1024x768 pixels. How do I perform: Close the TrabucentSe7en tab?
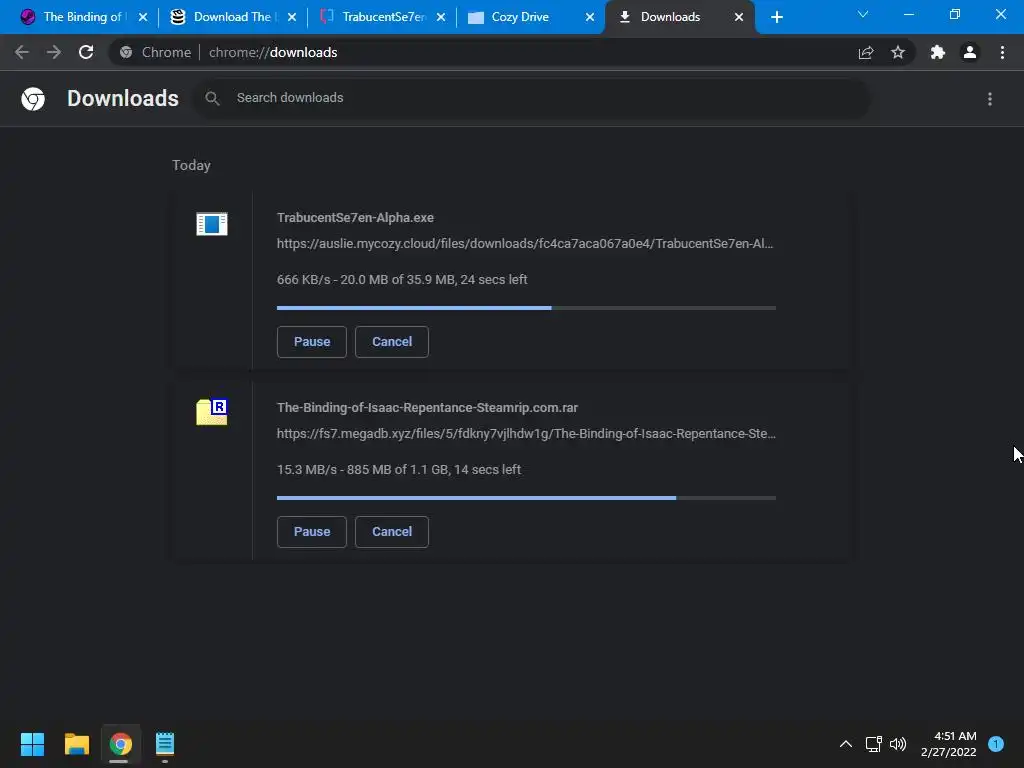tap(441, 17)
